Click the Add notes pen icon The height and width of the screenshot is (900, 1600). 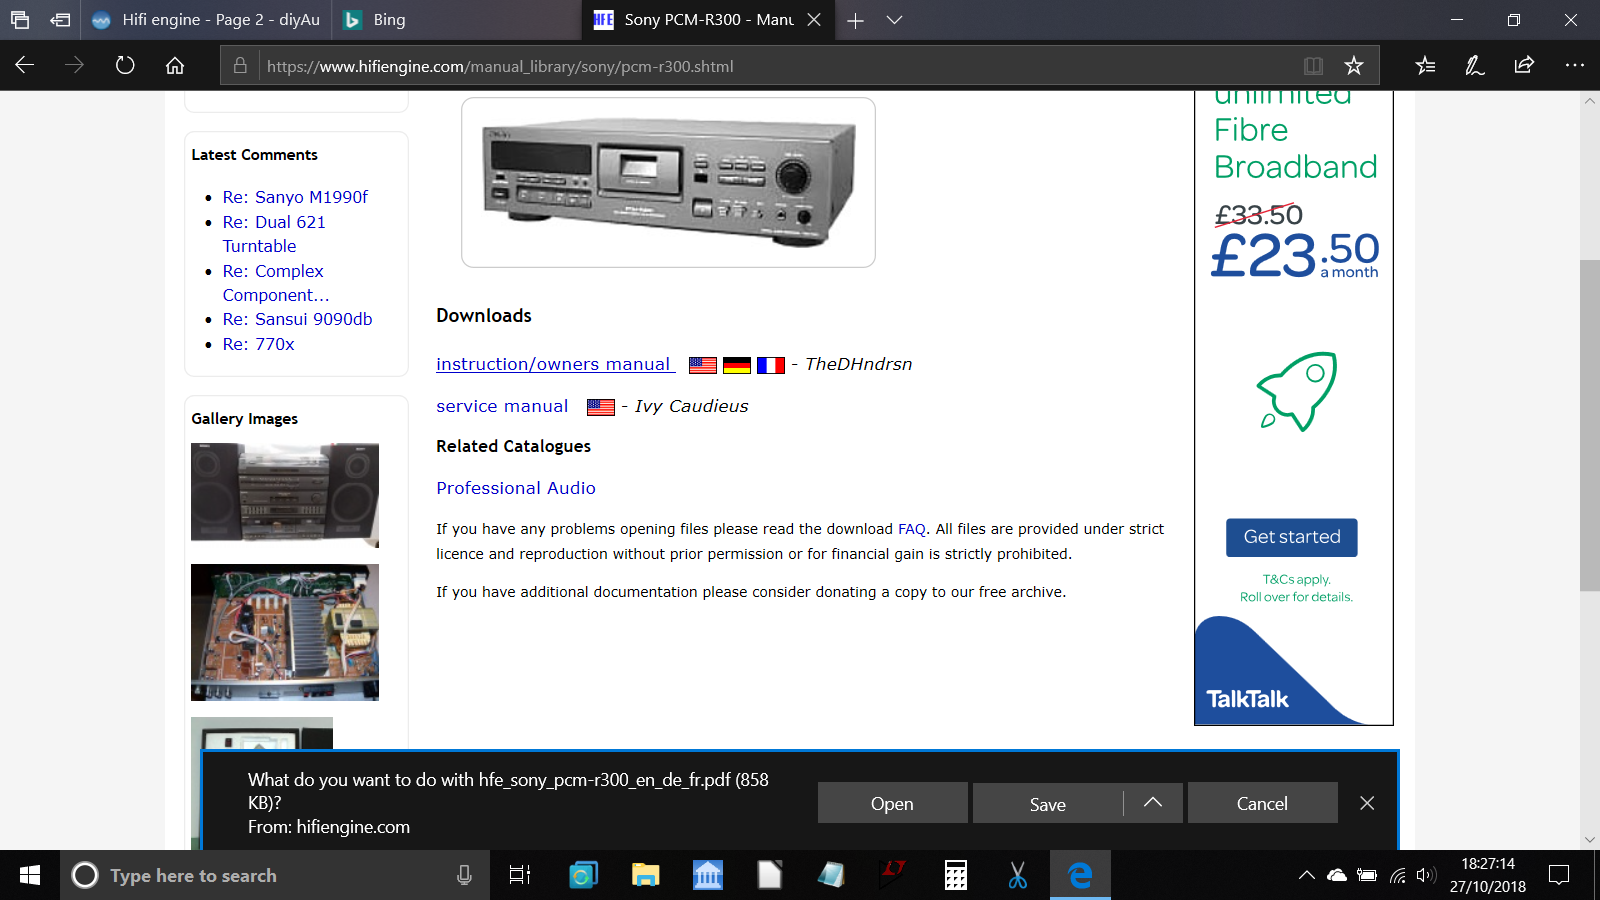(x=1475, y=66)
